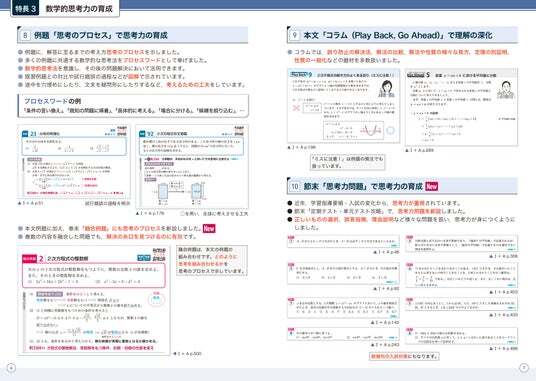Click the New badge after the 総合例題 sentence
Screen dimensions: 536x381
(209, 228)
